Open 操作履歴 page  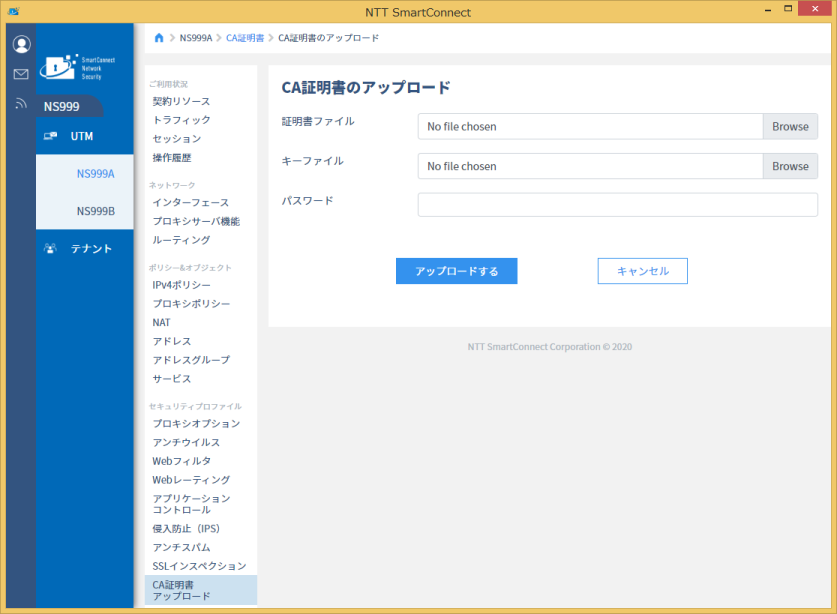pos(171,158)
